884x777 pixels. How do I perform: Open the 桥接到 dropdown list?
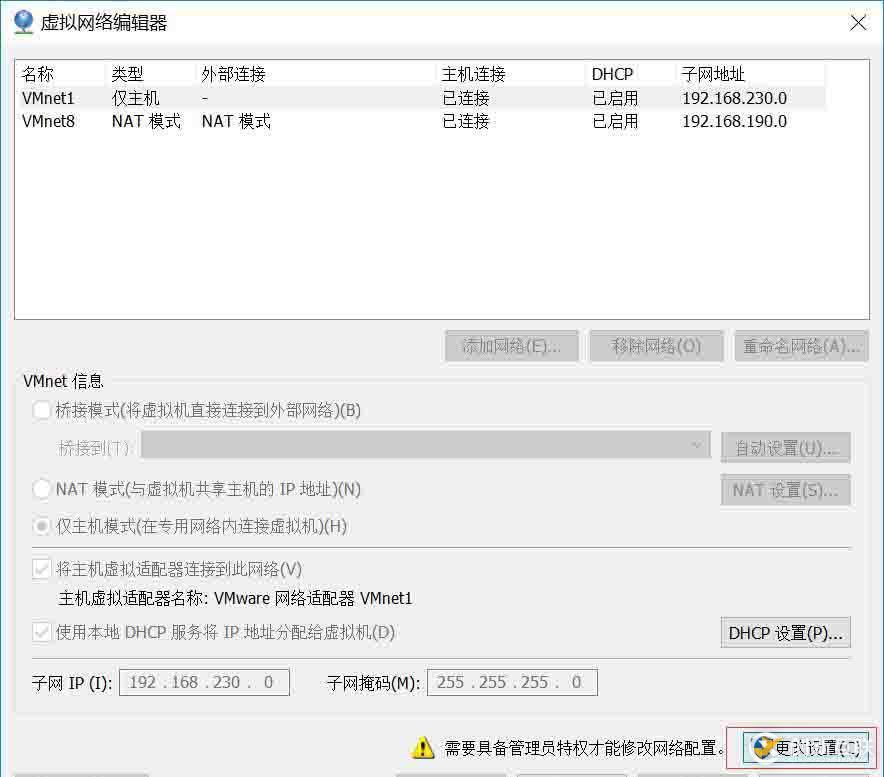tap(695, 446)
